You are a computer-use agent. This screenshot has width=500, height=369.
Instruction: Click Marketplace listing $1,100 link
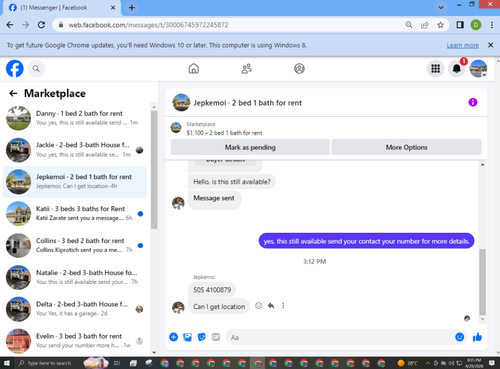224,133
